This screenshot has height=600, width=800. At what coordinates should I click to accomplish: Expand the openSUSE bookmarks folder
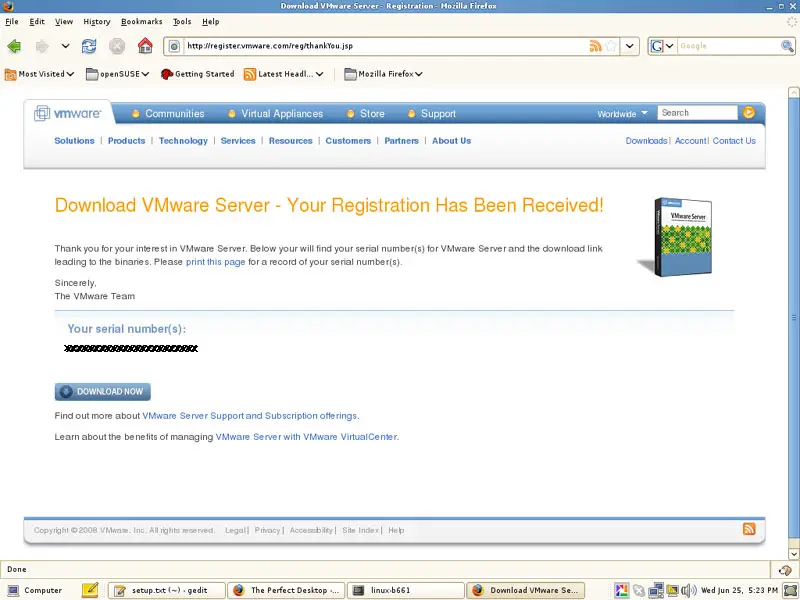pyautogui.click(x=117, y=74)
